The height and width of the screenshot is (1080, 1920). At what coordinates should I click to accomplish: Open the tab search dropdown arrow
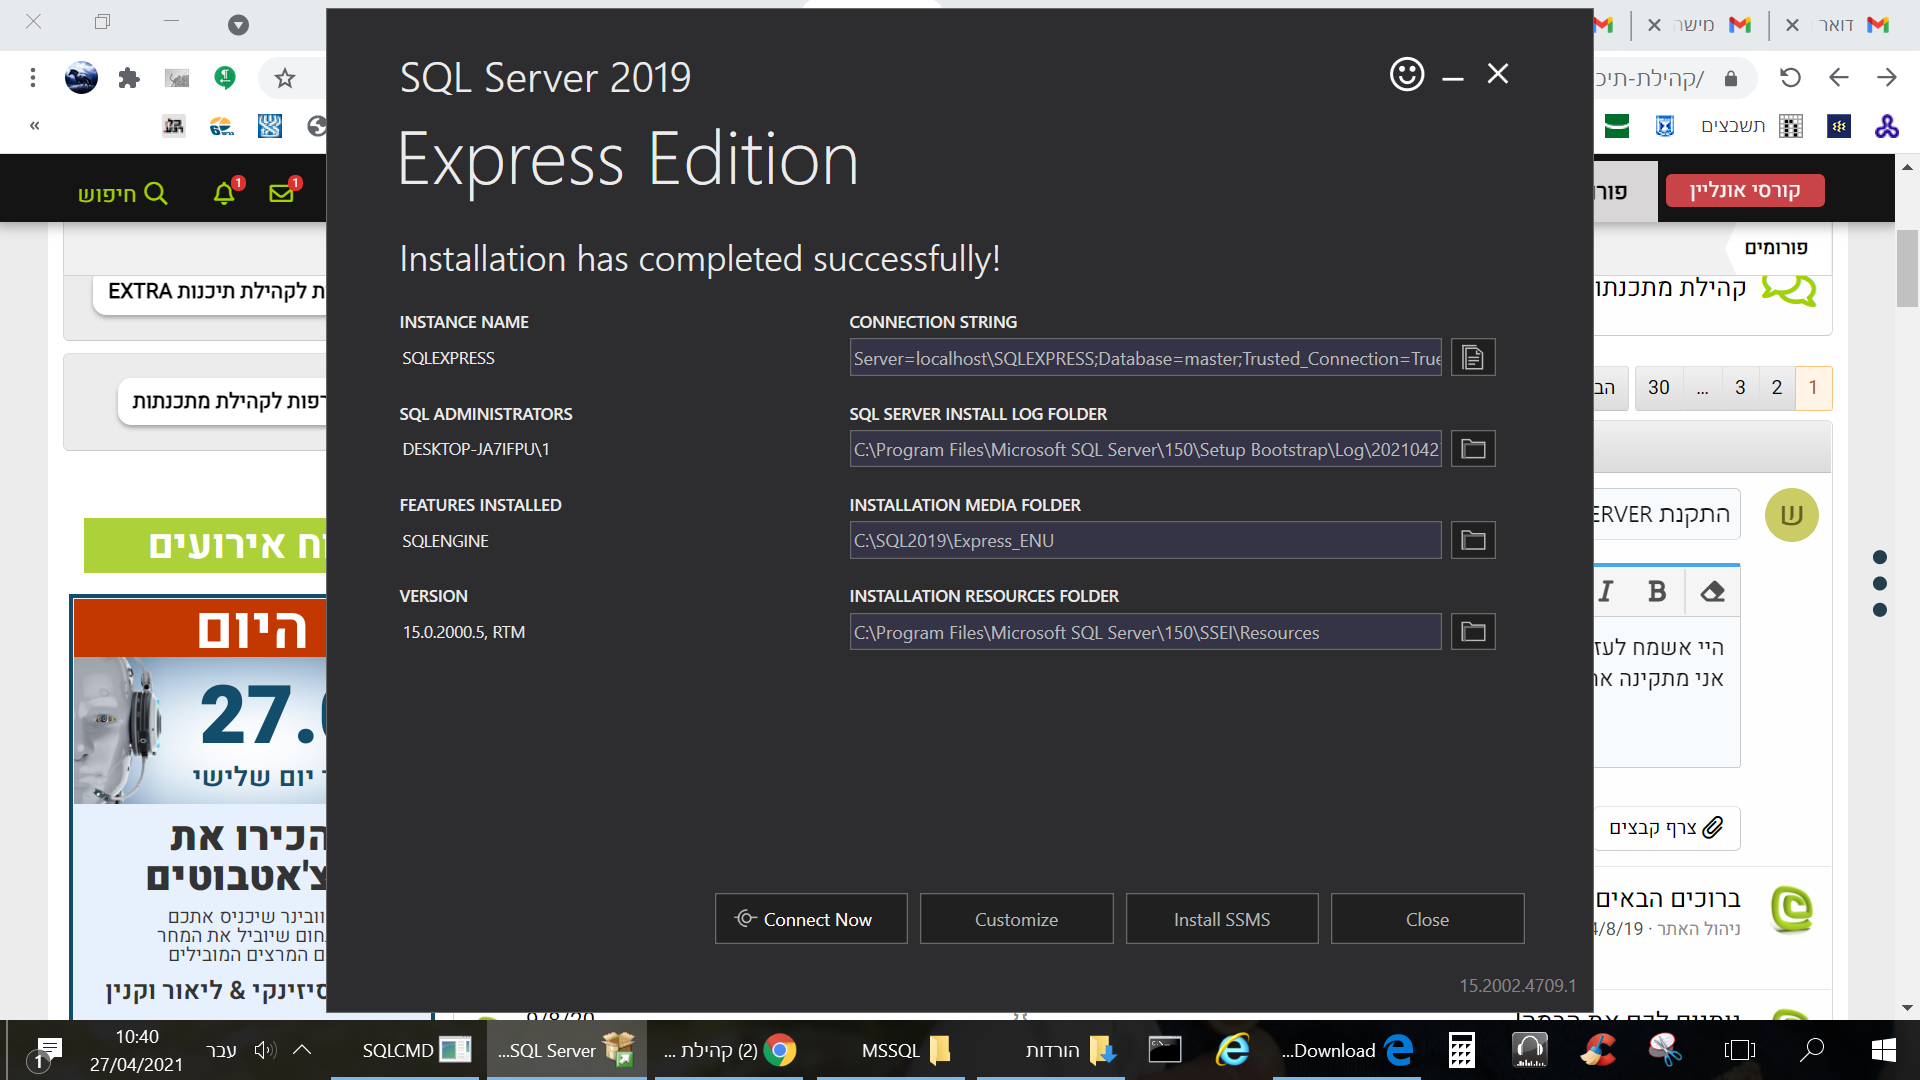click(x=238, y=25)
